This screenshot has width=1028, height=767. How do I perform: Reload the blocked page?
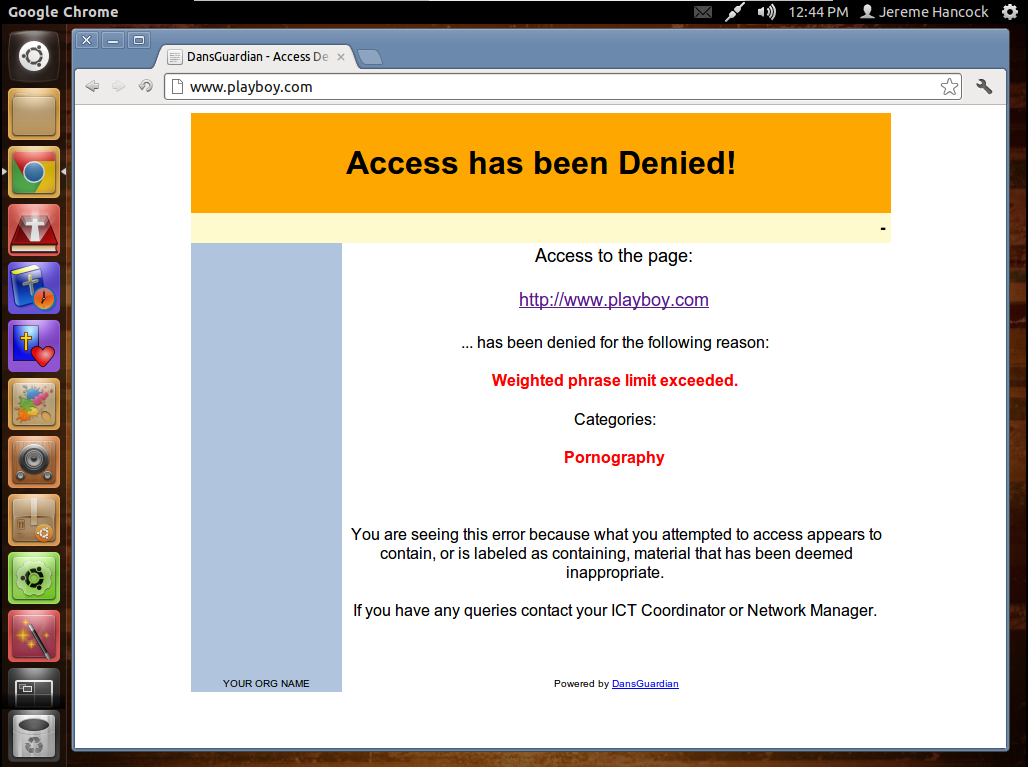(146, 87)
